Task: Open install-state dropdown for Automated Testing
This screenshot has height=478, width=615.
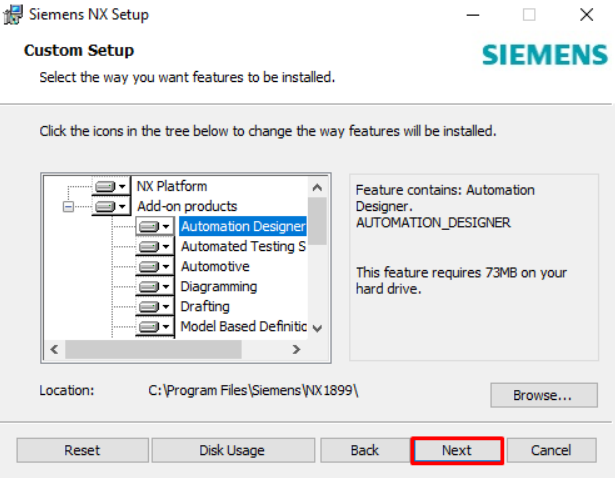Action: pyautogui.click(x=155, y=247)
